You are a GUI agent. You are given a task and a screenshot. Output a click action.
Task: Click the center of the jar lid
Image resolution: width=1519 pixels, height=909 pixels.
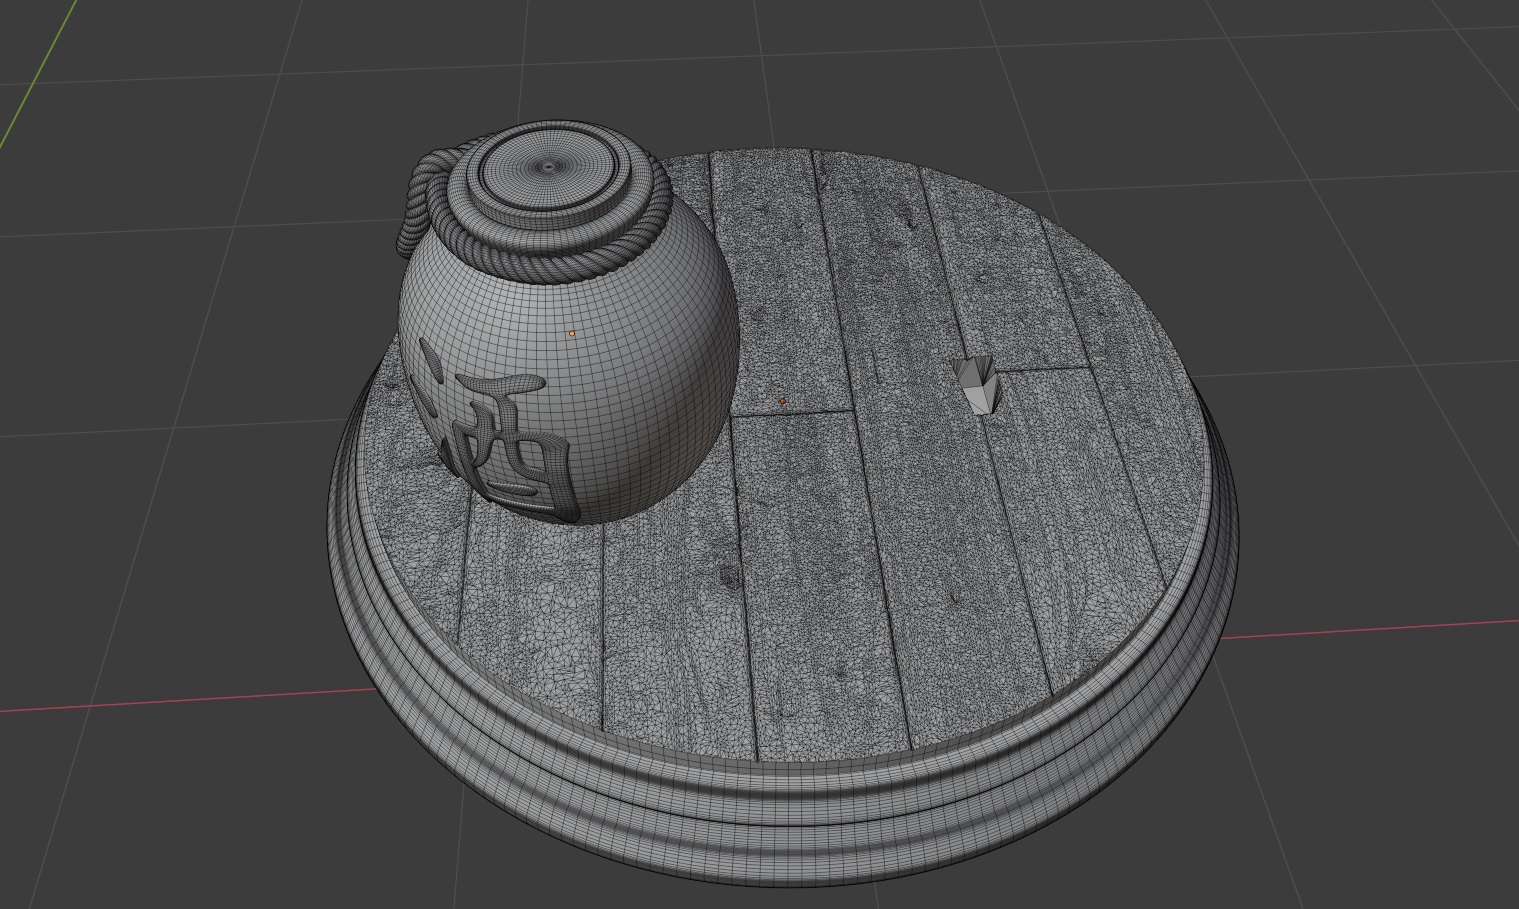547,166
